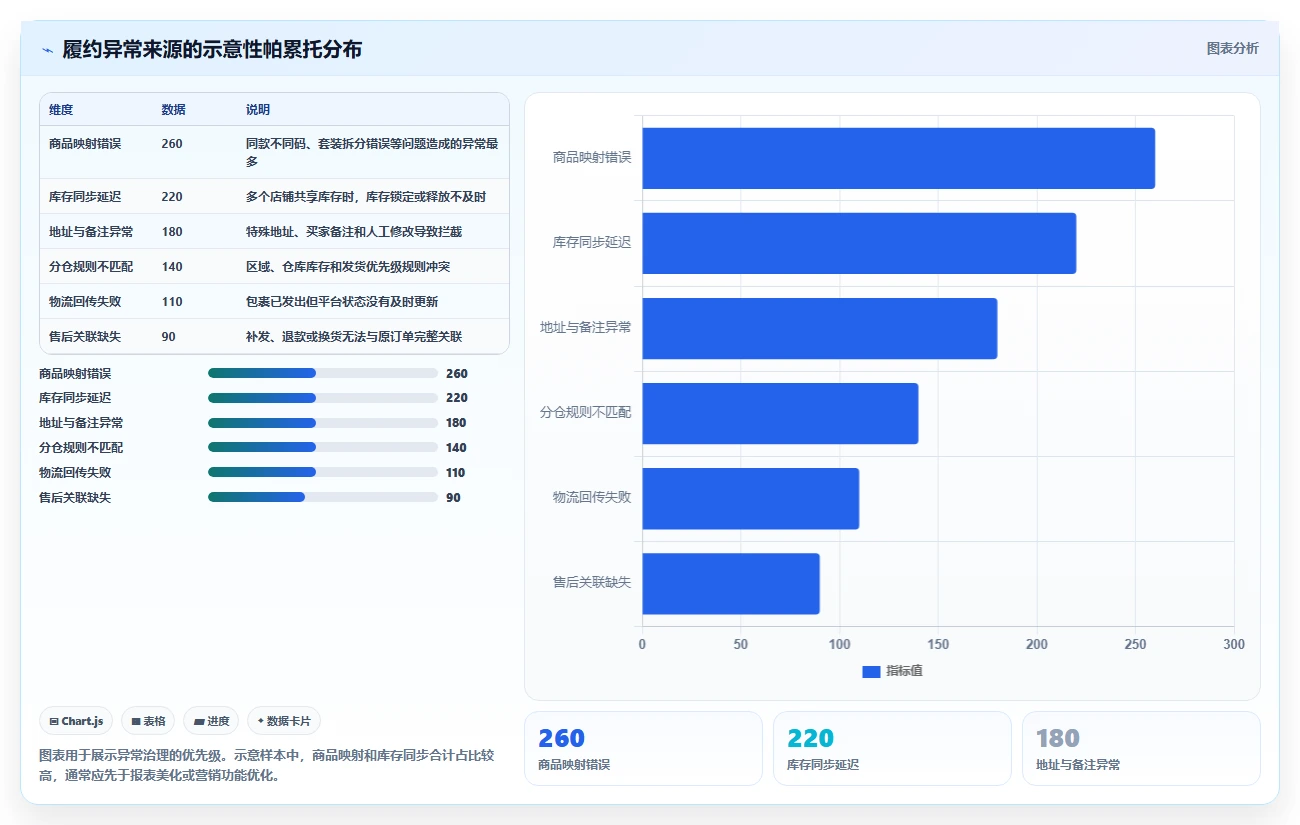1300x825 pixels.
Task: Open the 220 库存同步延迟 data card
Action: click(892, 748)
